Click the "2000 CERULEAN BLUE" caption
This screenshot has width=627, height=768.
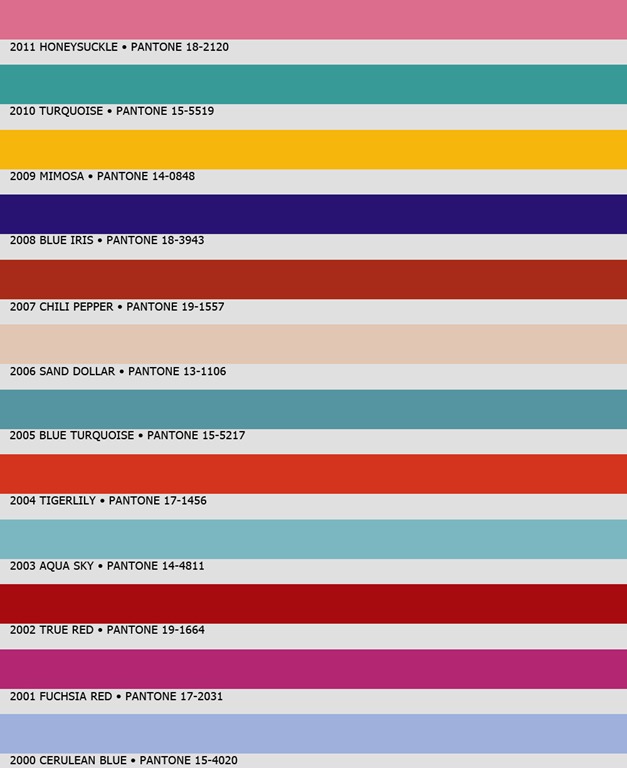click(68, 761)
